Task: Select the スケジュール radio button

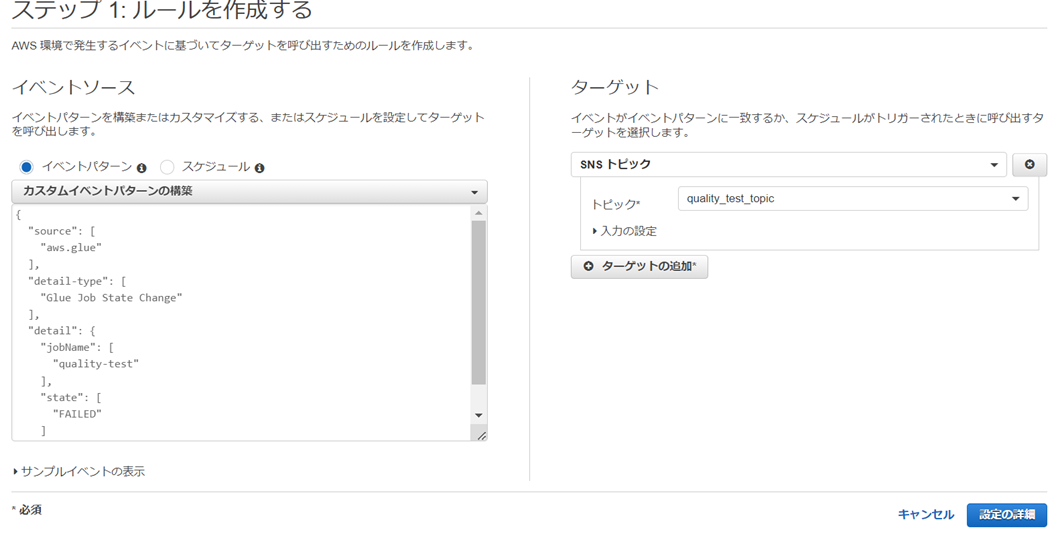Action: click(167, 166)
